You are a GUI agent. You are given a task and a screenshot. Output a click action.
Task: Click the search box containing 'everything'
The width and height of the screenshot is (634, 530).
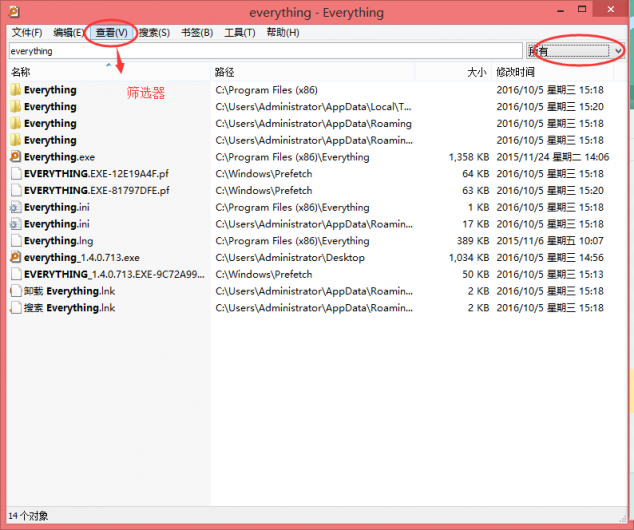click(x=266, y=51)
